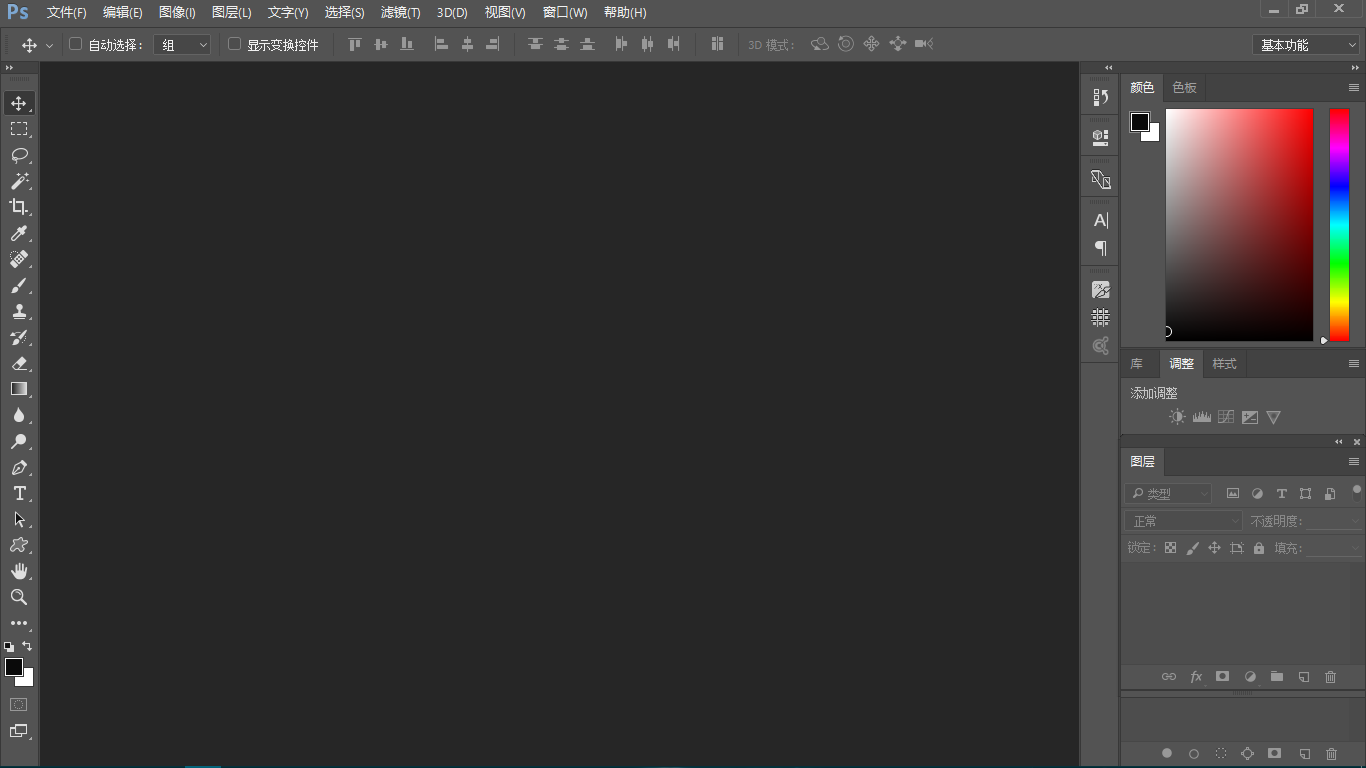Select the Horizontal Type tool
Image resolution: width=1366 pixels, height=768 pixels.
click(x=19, y=493)
